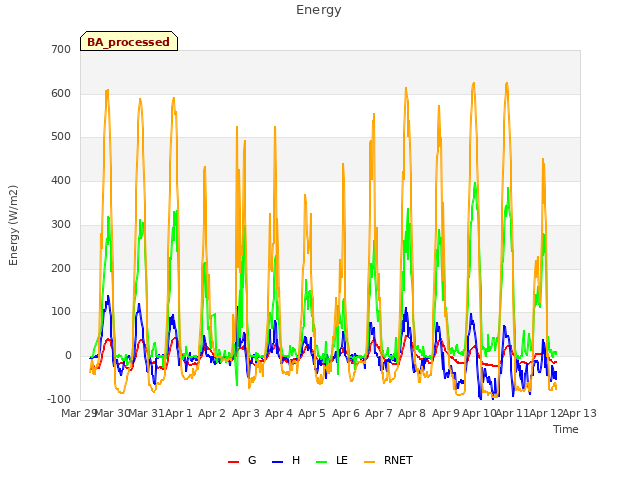Click the Energy chart title

click(319, 10)
